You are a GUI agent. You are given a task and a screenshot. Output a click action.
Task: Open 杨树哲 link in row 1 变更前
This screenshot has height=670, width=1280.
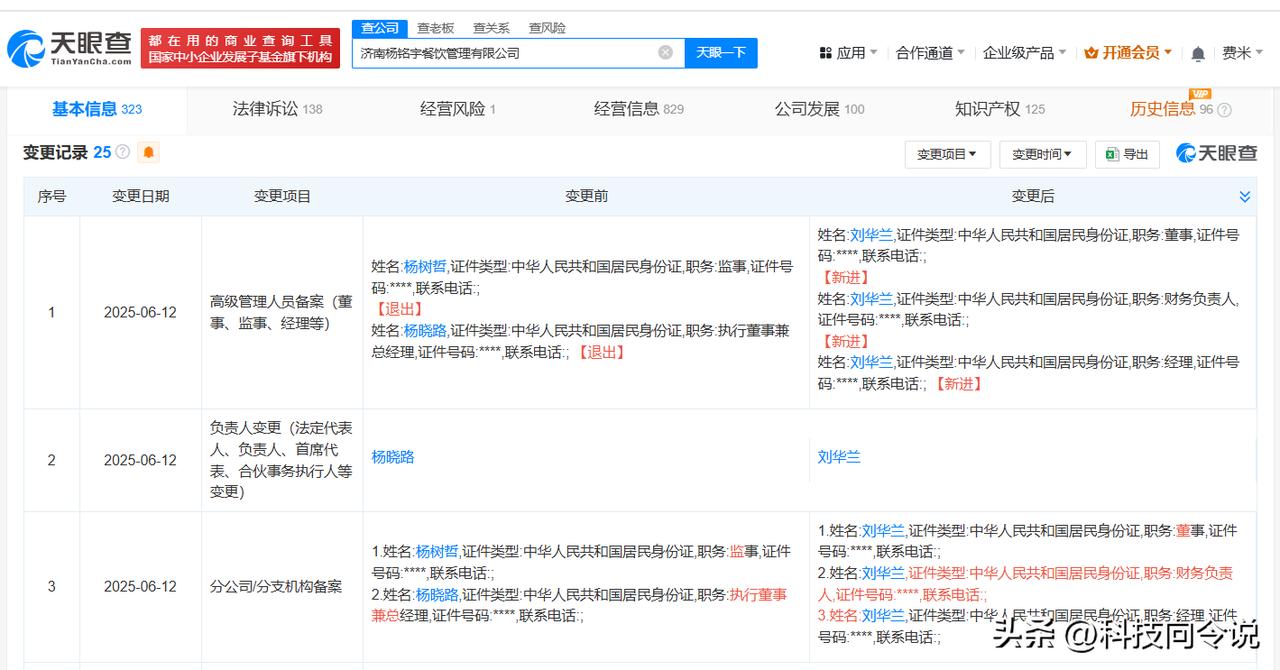tap(425, 267)
